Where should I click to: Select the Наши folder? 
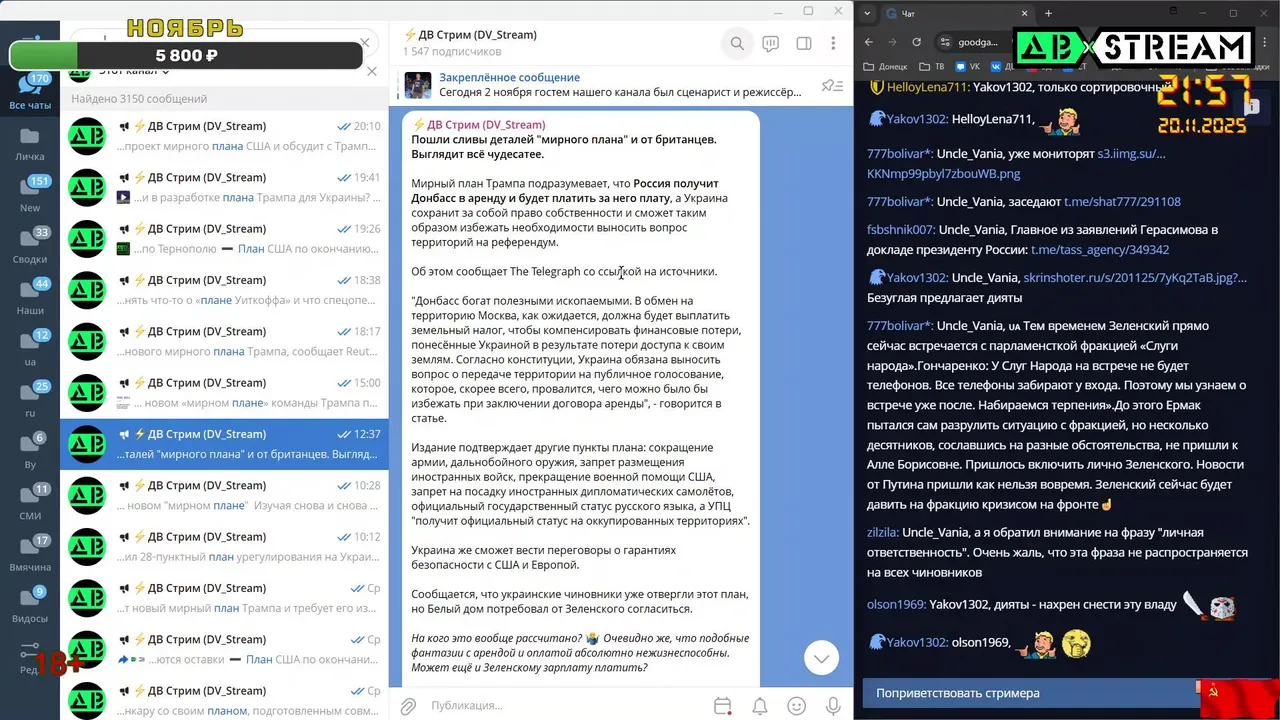click(30, 298)
